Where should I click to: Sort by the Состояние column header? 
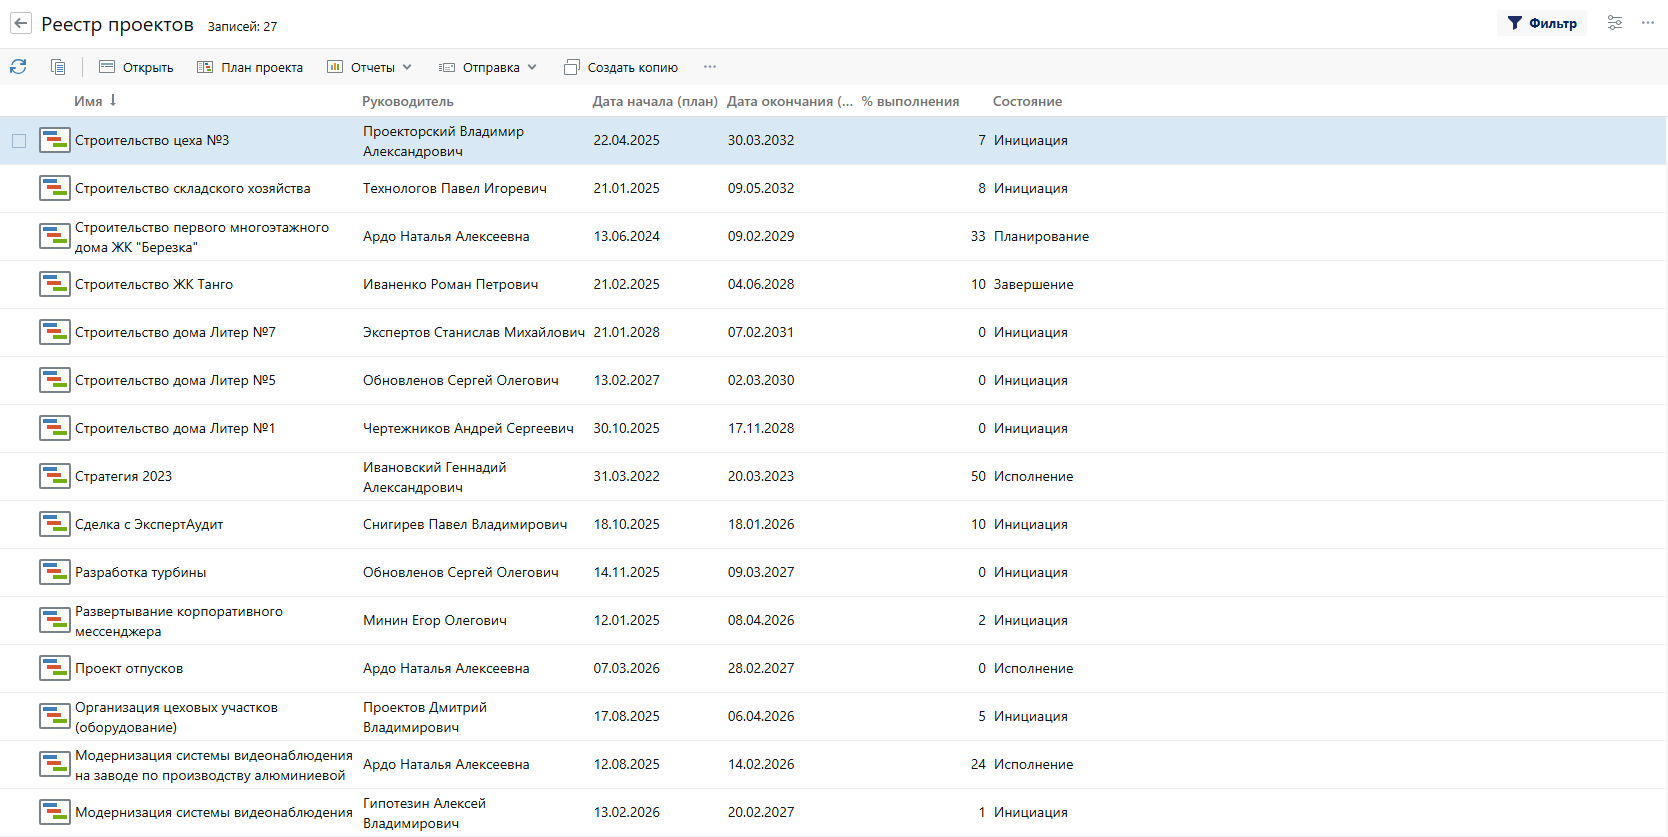1027,101
